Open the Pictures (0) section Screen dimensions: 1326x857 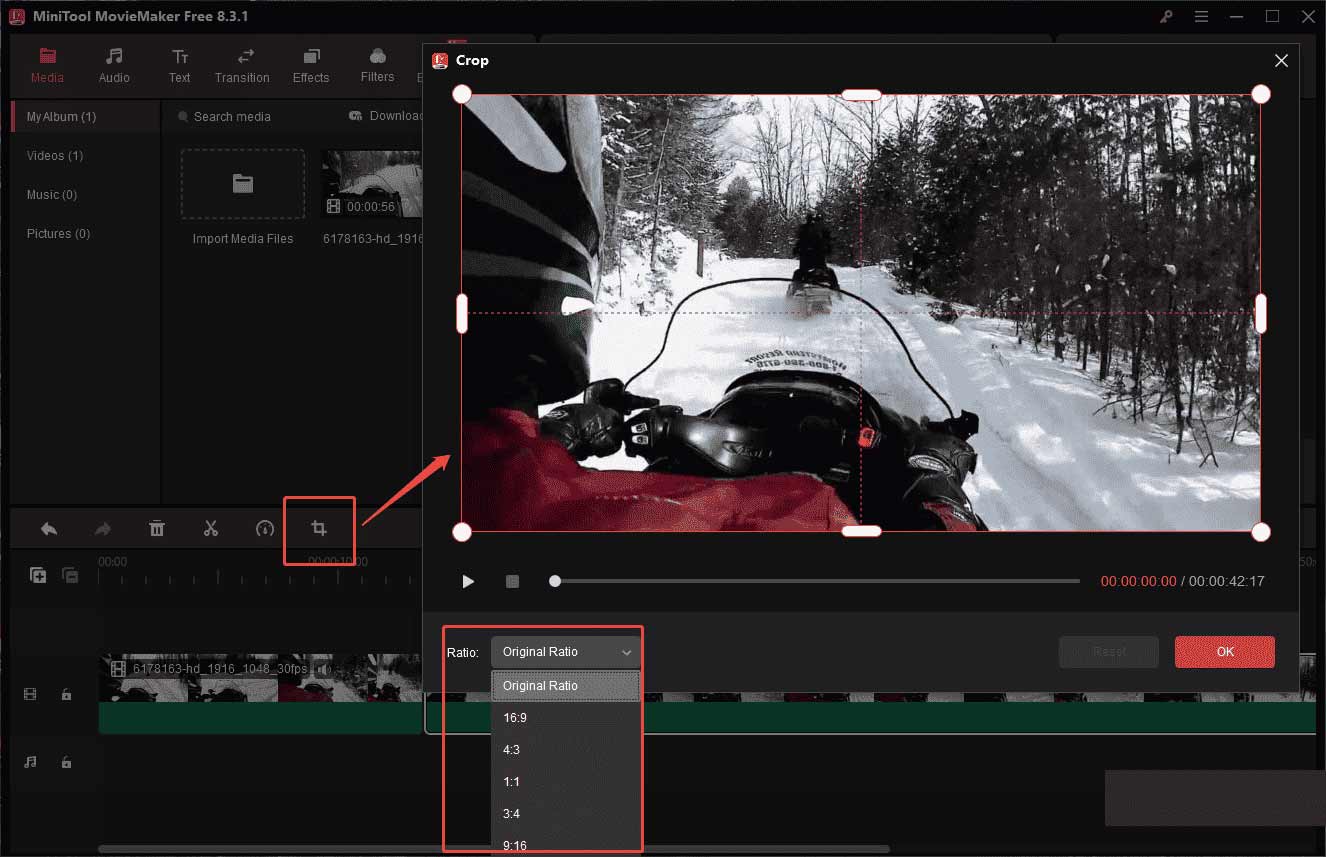pyautogui.click(x=58, y=233)
